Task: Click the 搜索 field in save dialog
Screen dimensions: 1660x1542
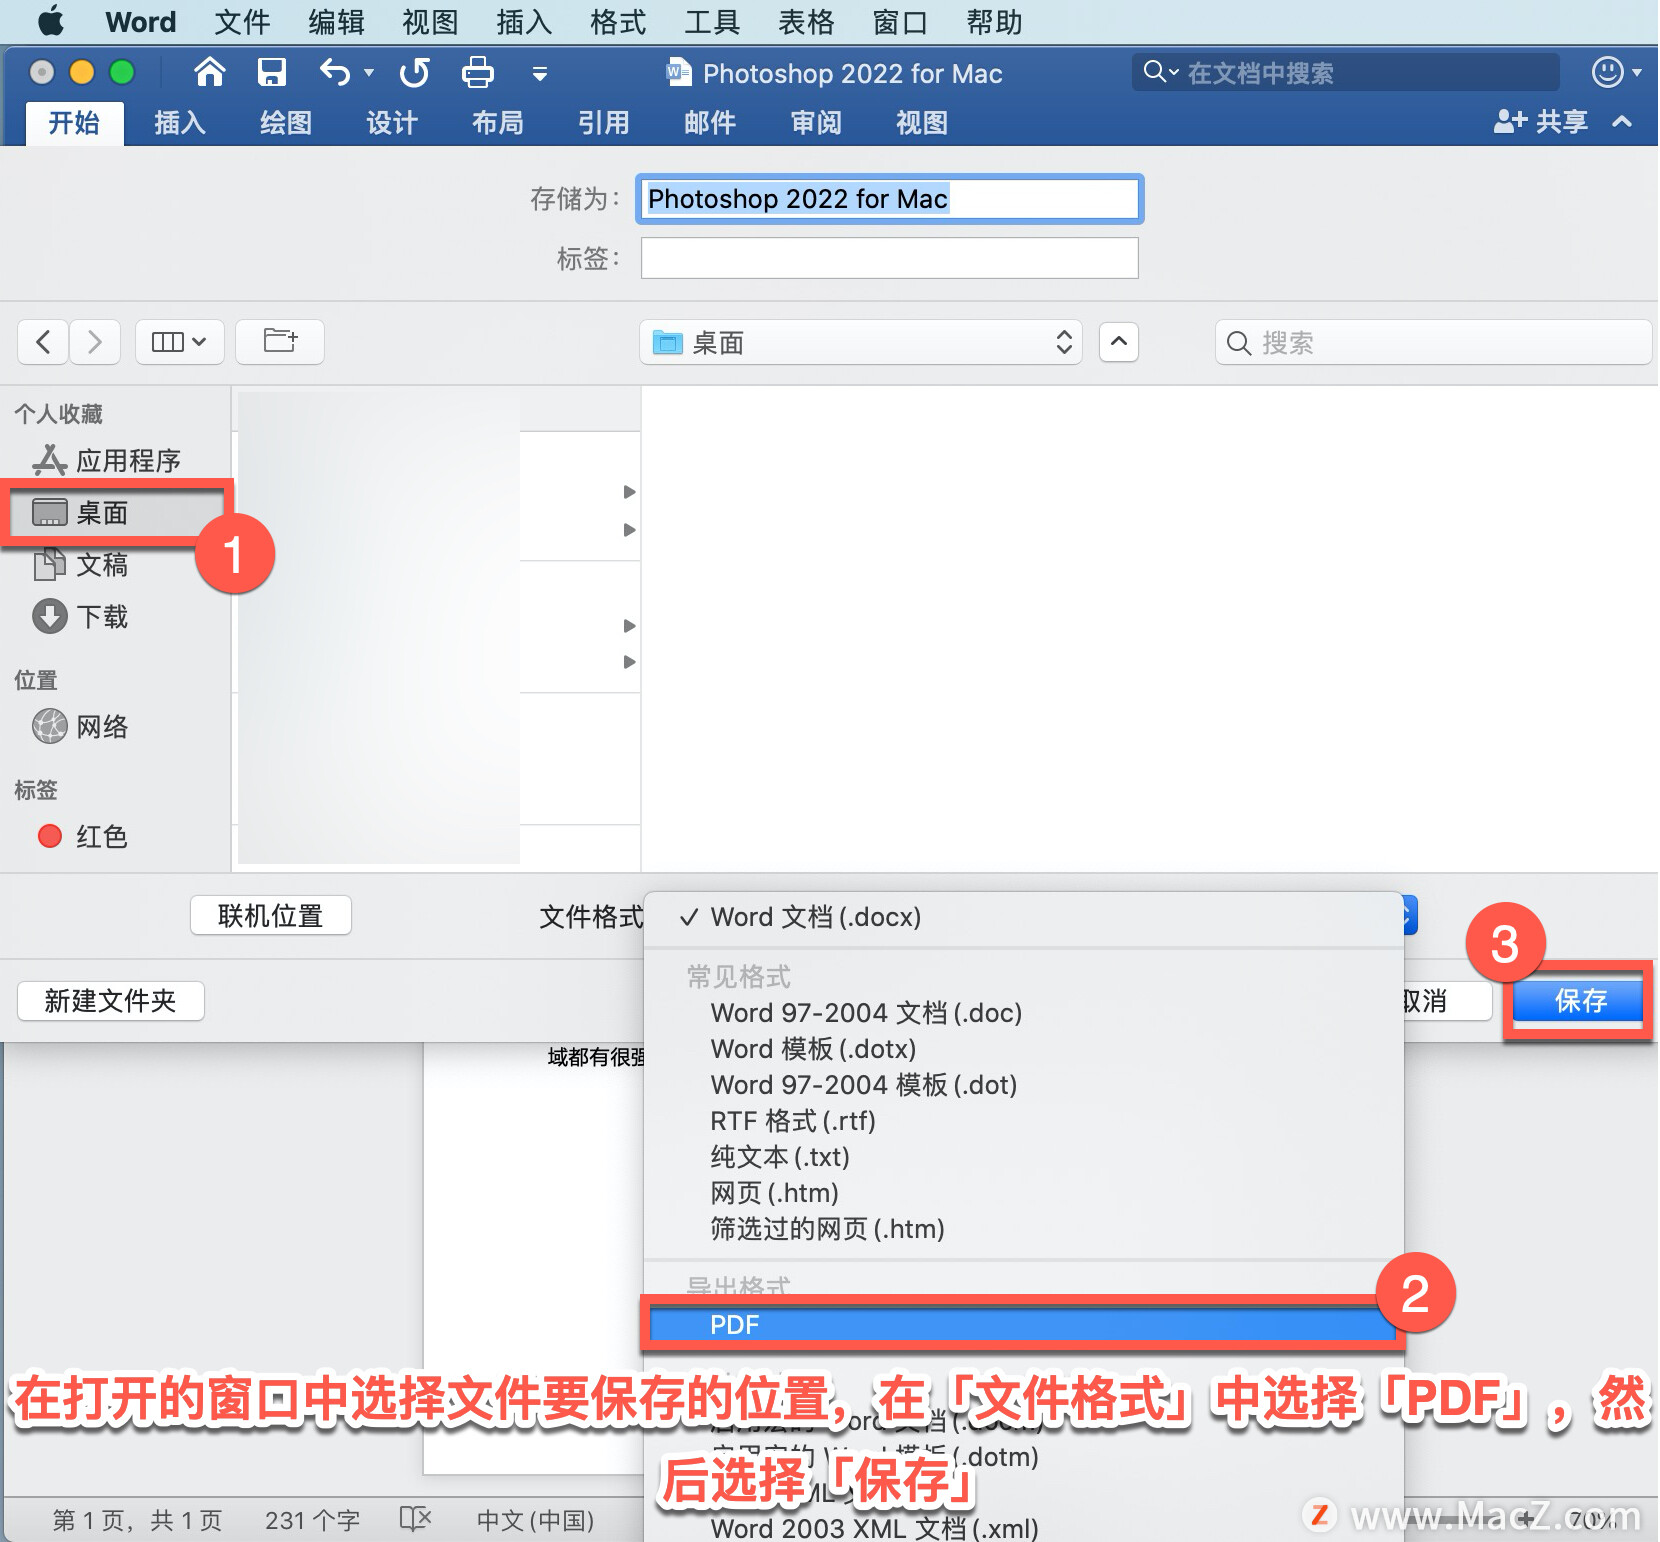Action: [1433, 343]
